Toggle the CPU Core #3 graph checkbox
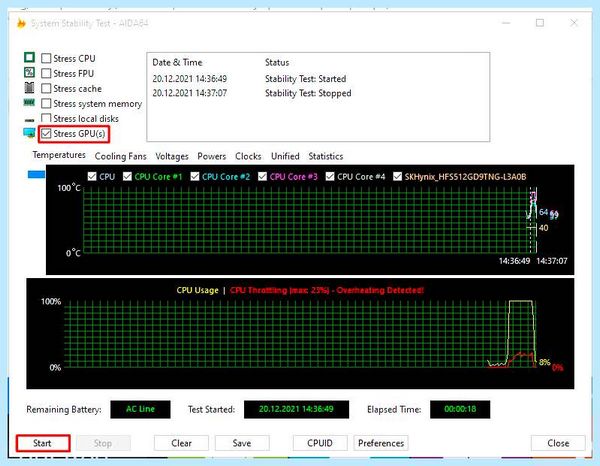This screenshot has height=466, width=600. click(262, 176)
